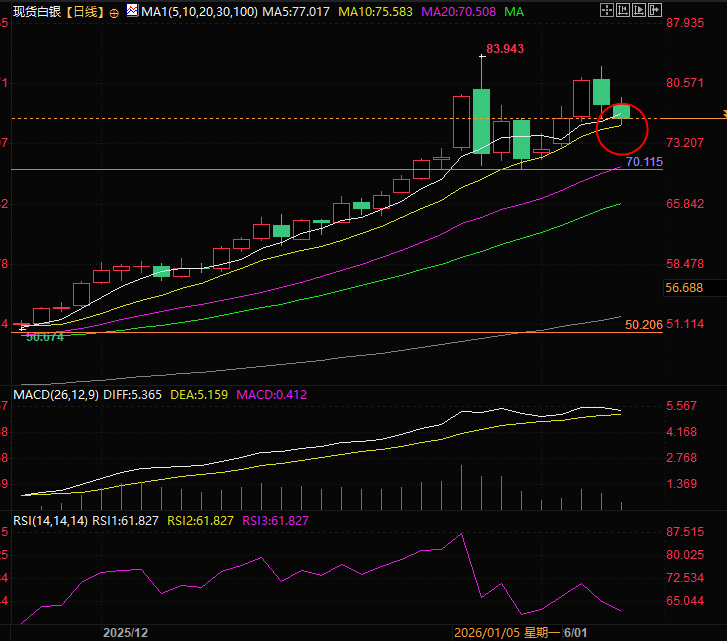
Task: Click the RSI1:61.827 value label
Action: point(126,521)
